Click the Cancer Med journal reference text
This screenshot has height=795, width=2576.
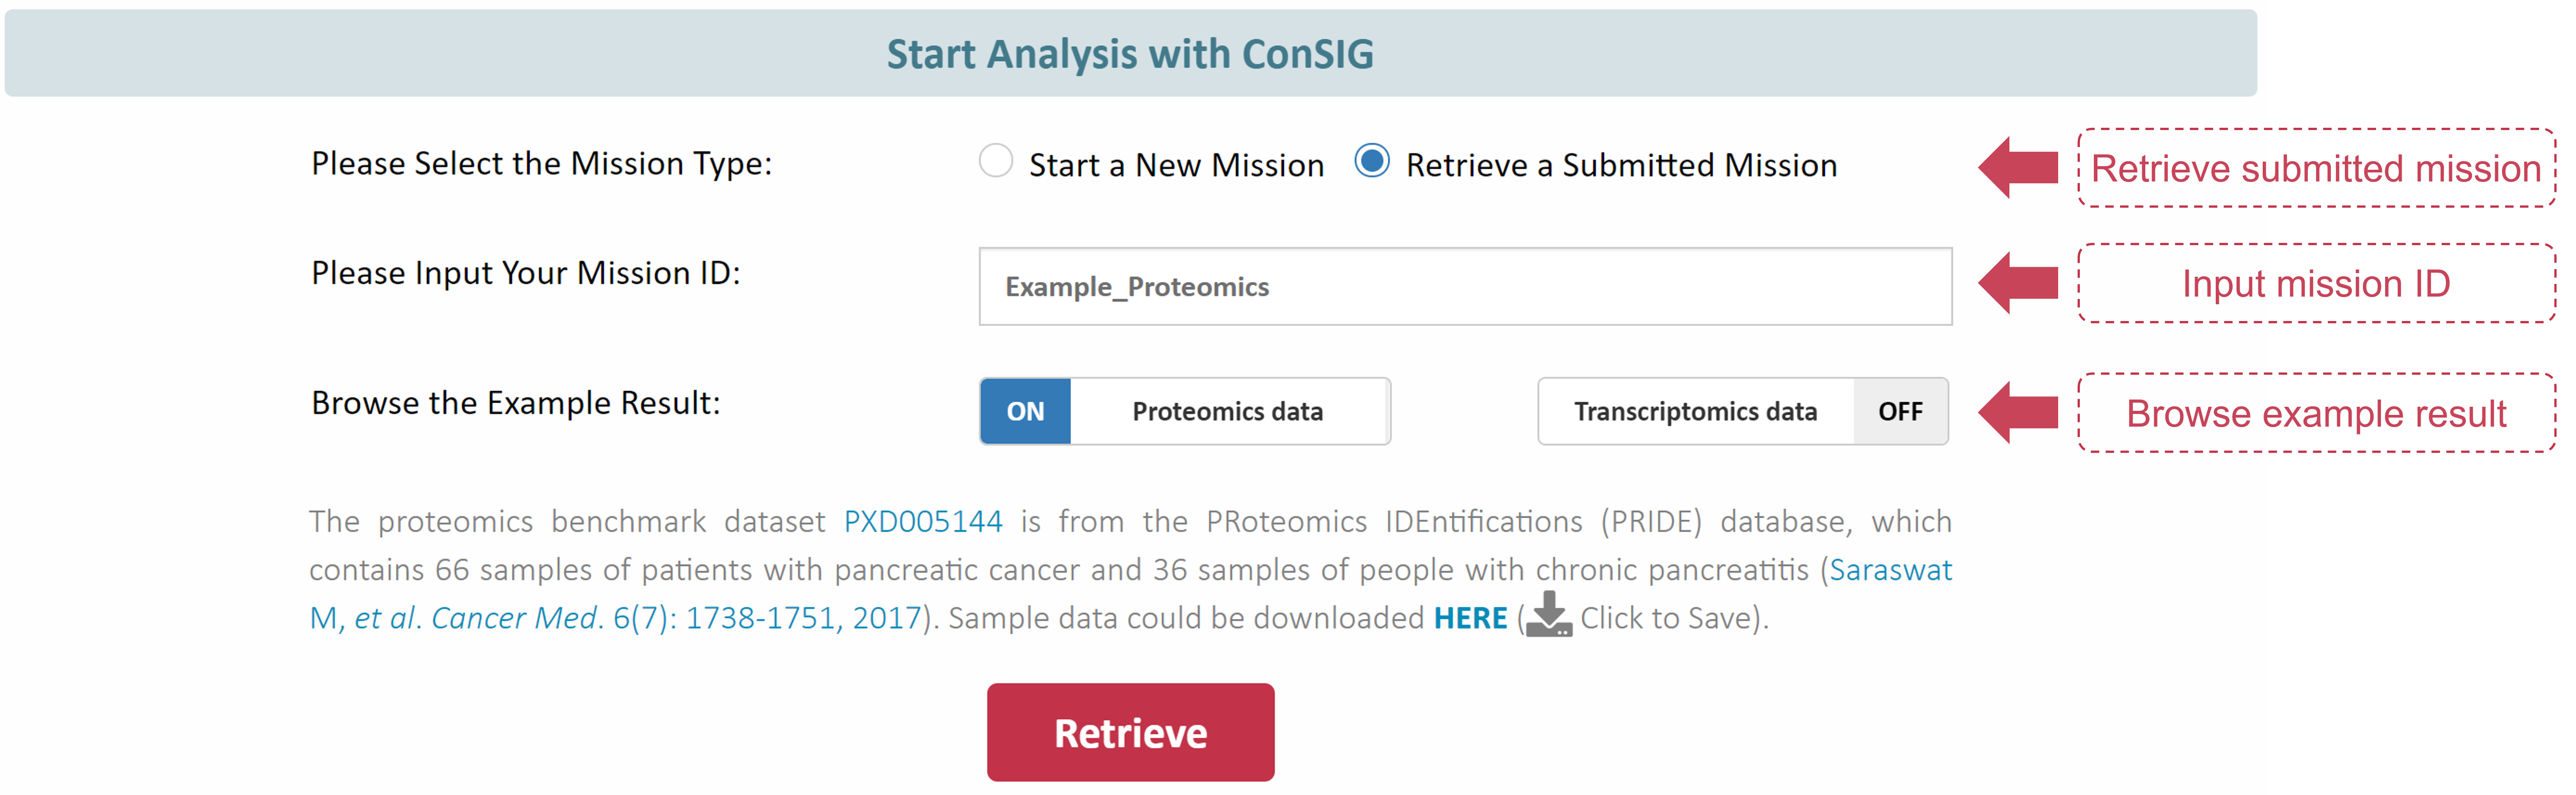(x=514, y=618)
